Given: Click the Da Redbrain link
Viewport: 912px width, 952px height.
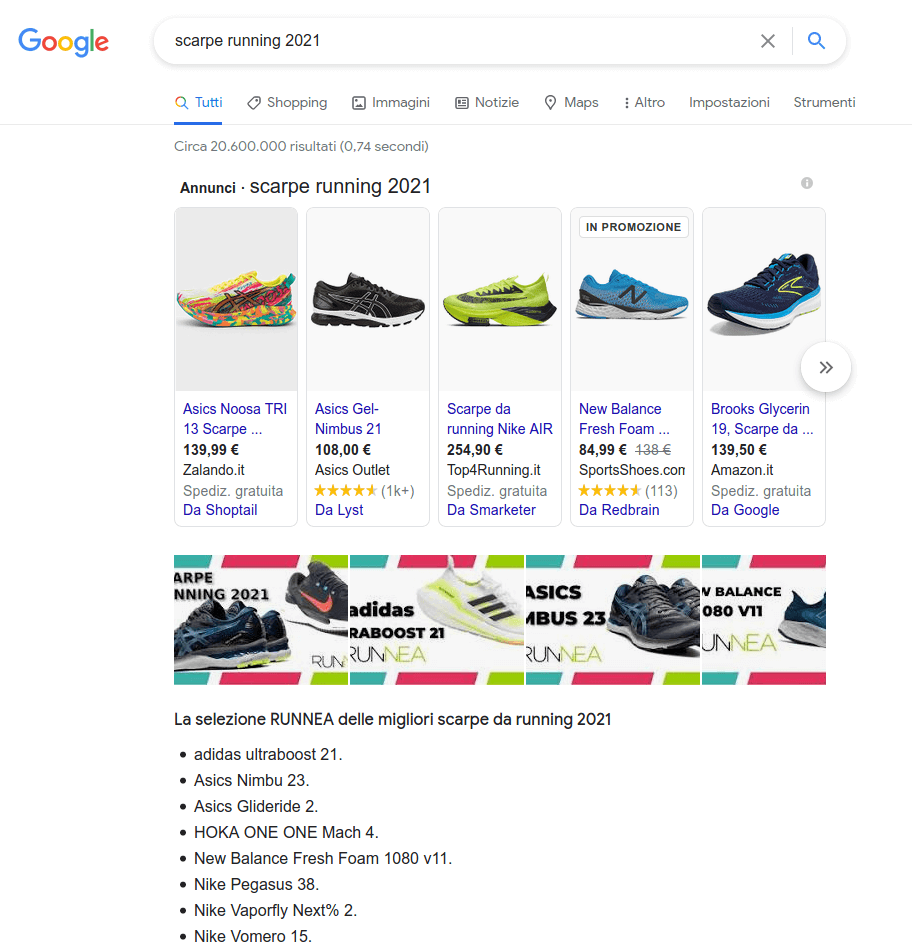Looking at the screenshot, I should point(619,510).
